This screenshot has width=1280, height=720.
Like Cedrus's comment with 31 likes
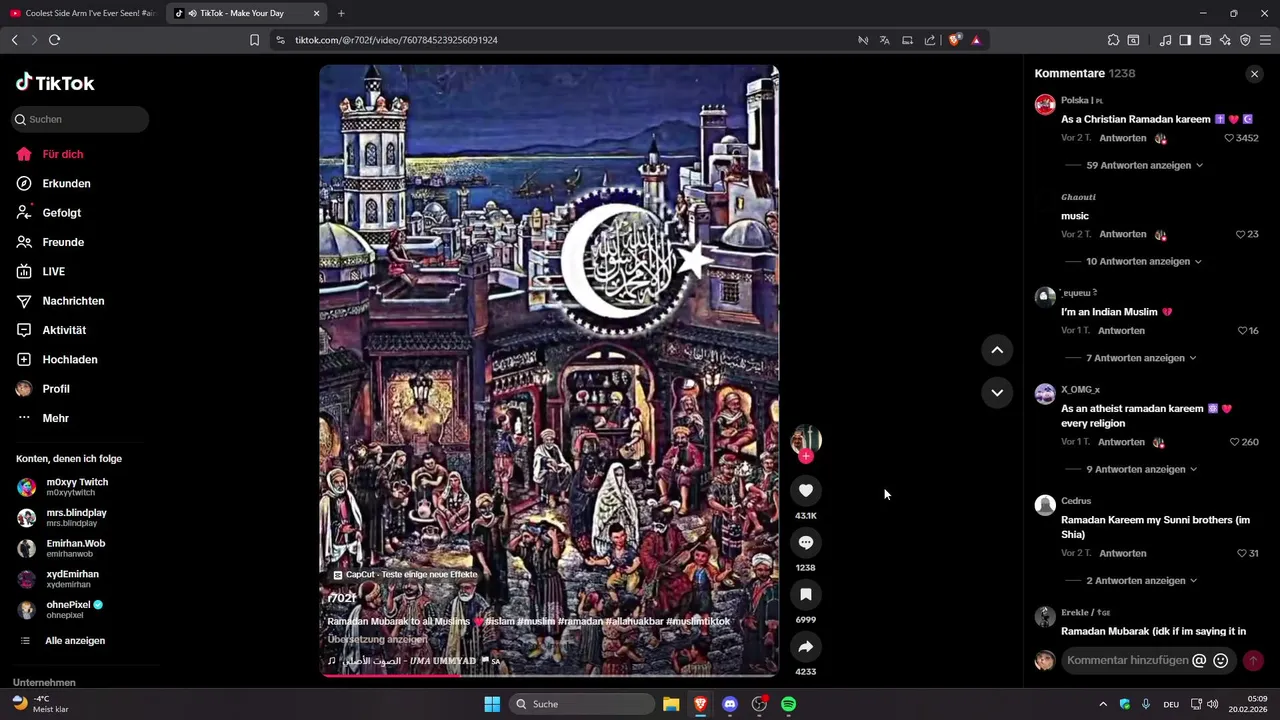[x=1242, y=553]
